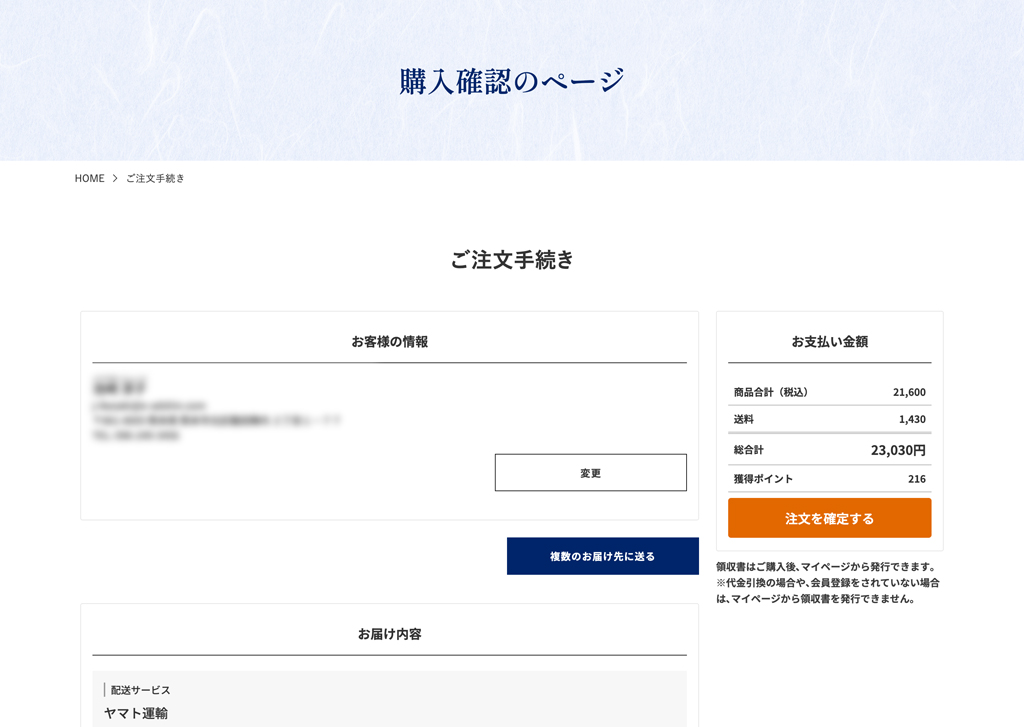
Task: Click the 変更 button in customer info
Action: [590, 472]
